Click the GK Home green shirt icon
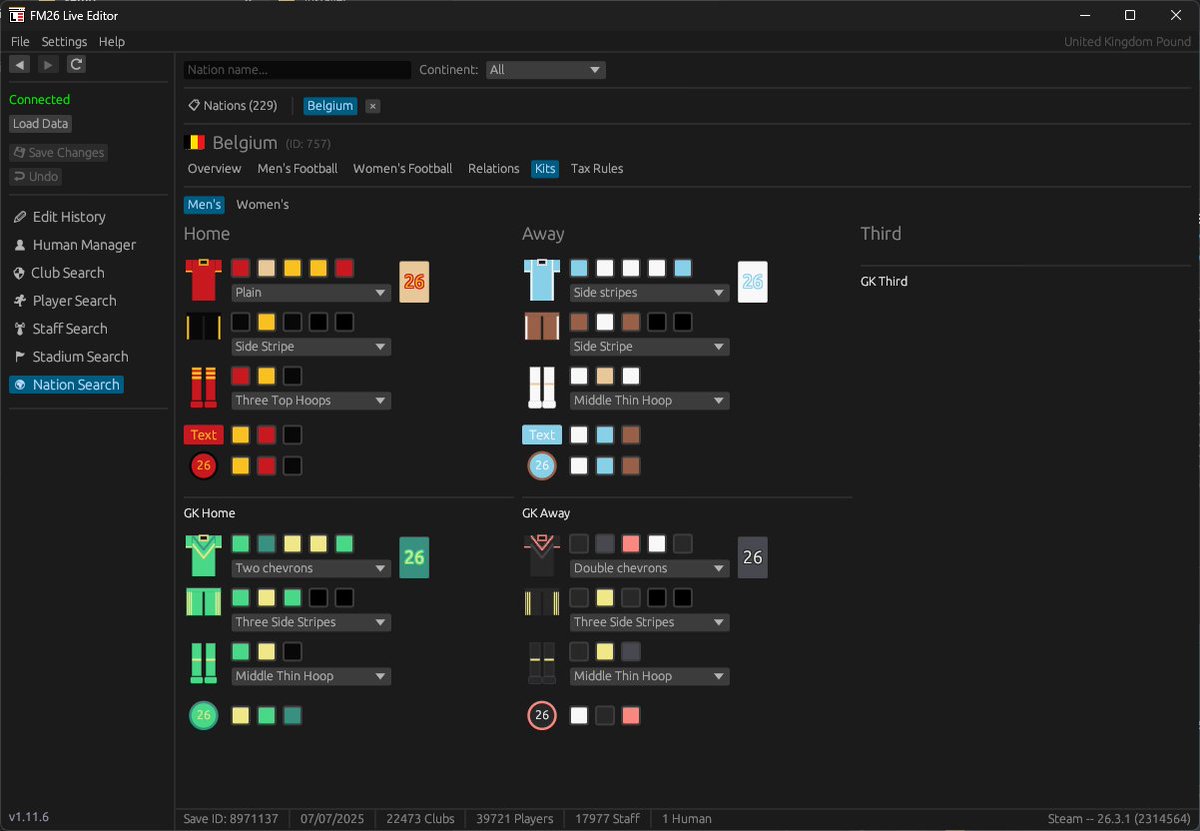The width and height of the screenshot is (1200, 831). point(203,556)
